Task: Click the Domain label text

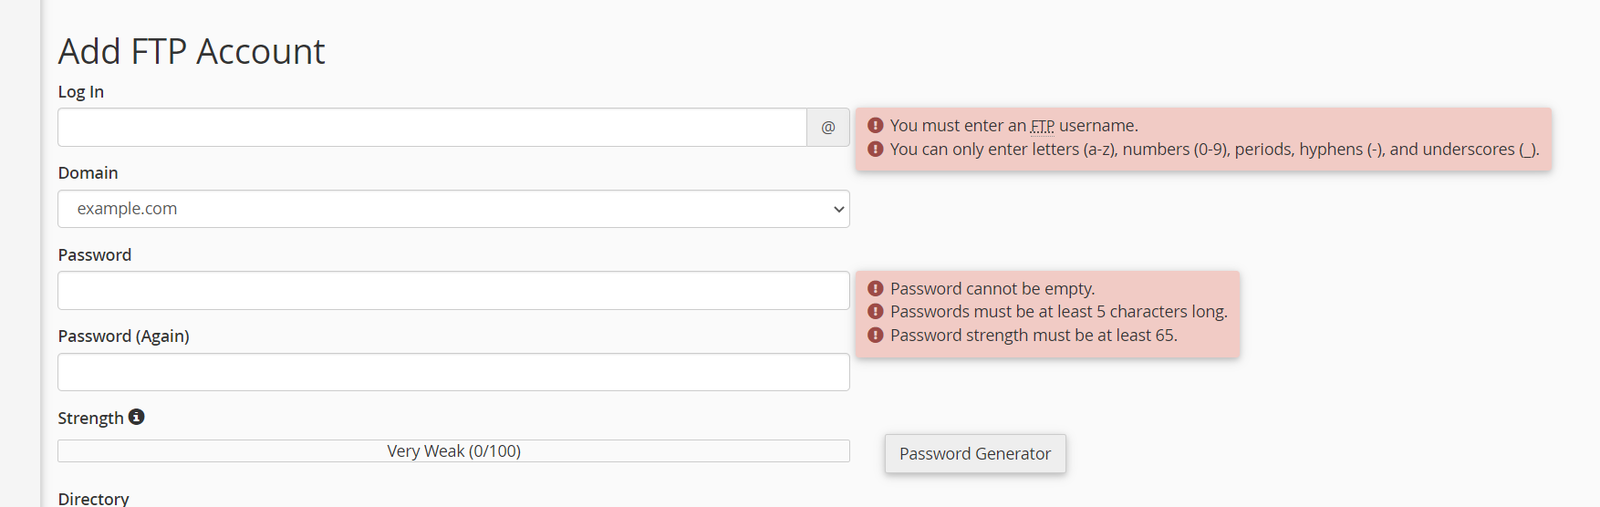Action: [x=88, y=173]
